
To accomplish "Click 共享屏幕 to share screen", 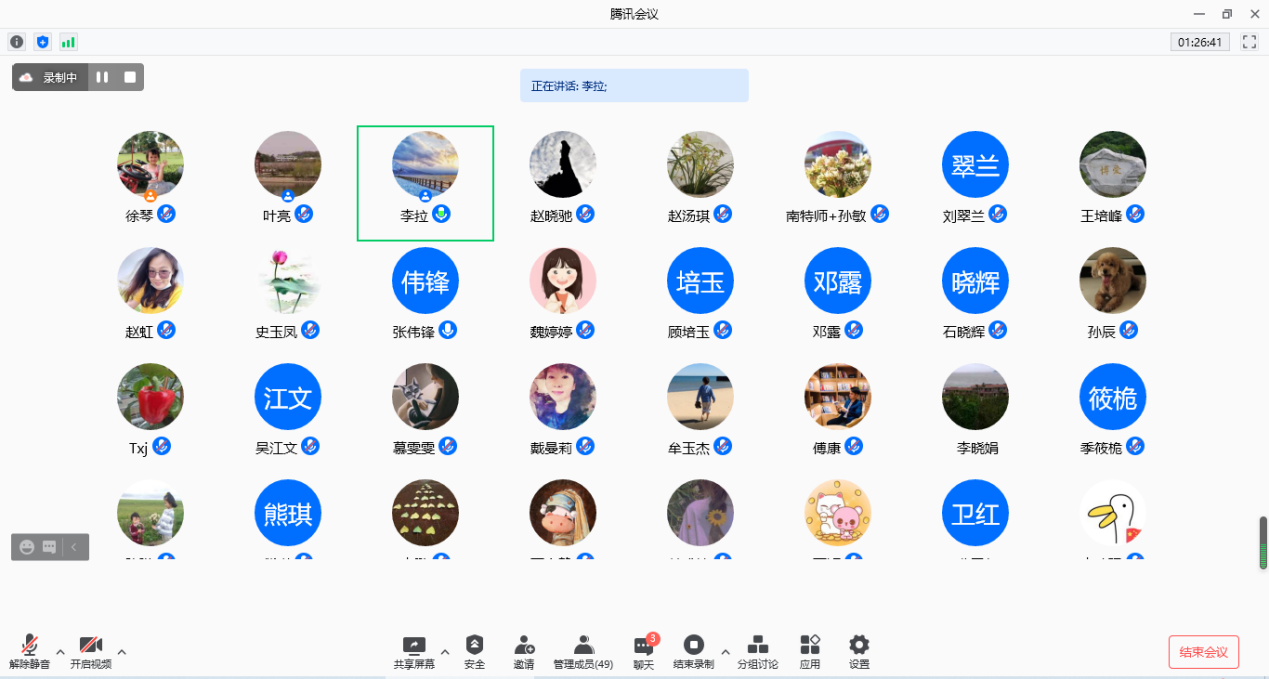I will (413, 651).
